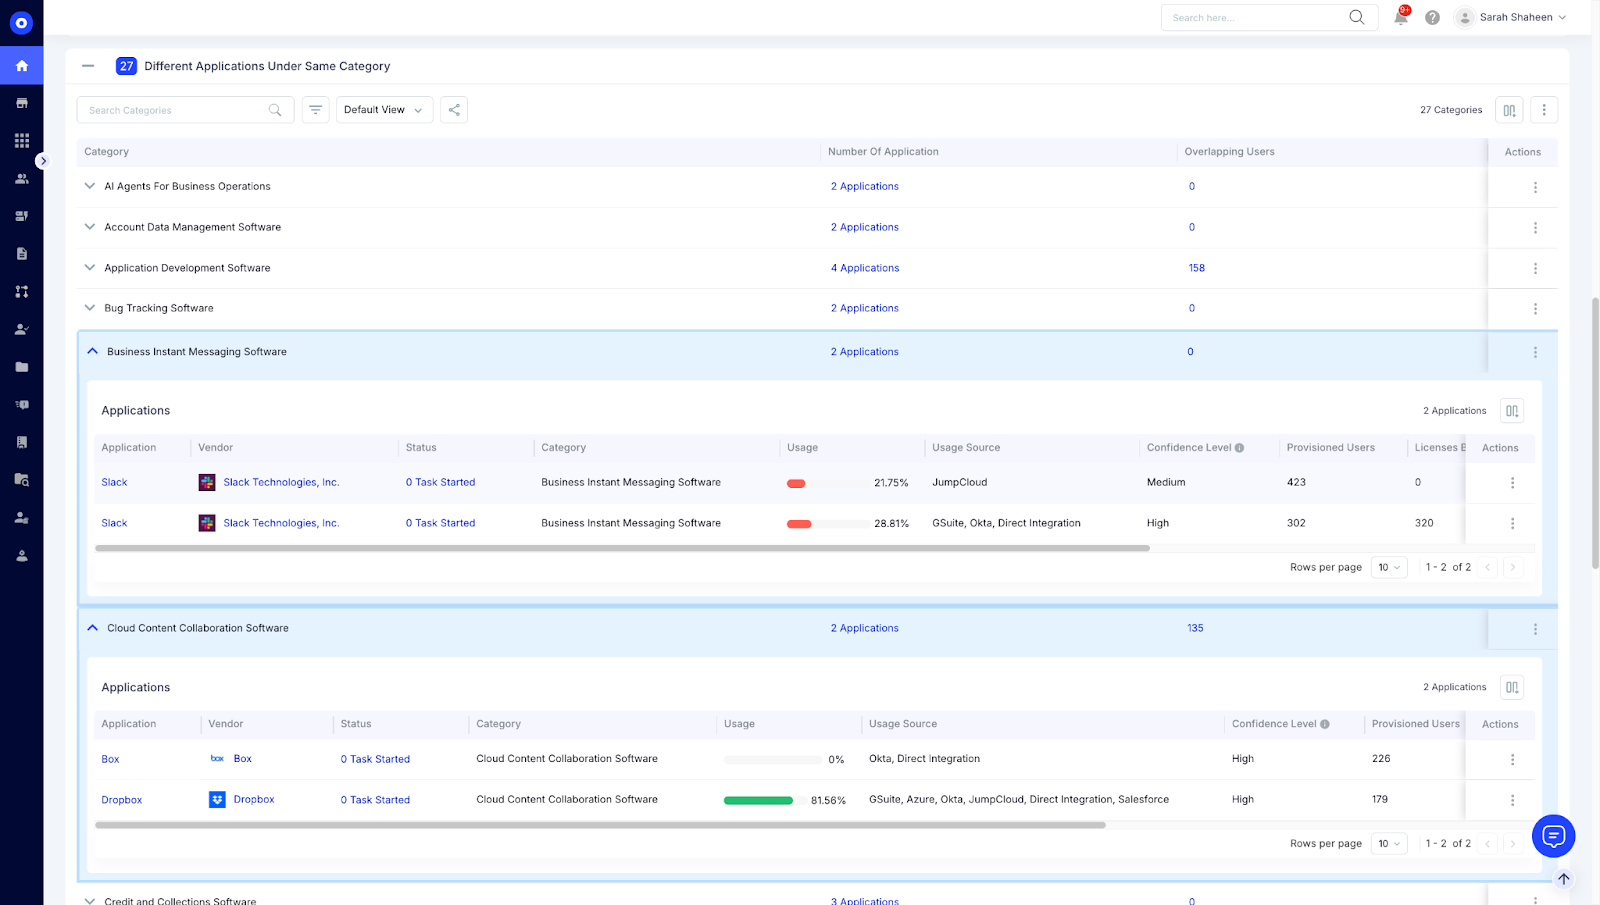Open the chat support bubble
The width and height of the screenshot is (1600, 905).
tap(1553, 836)
